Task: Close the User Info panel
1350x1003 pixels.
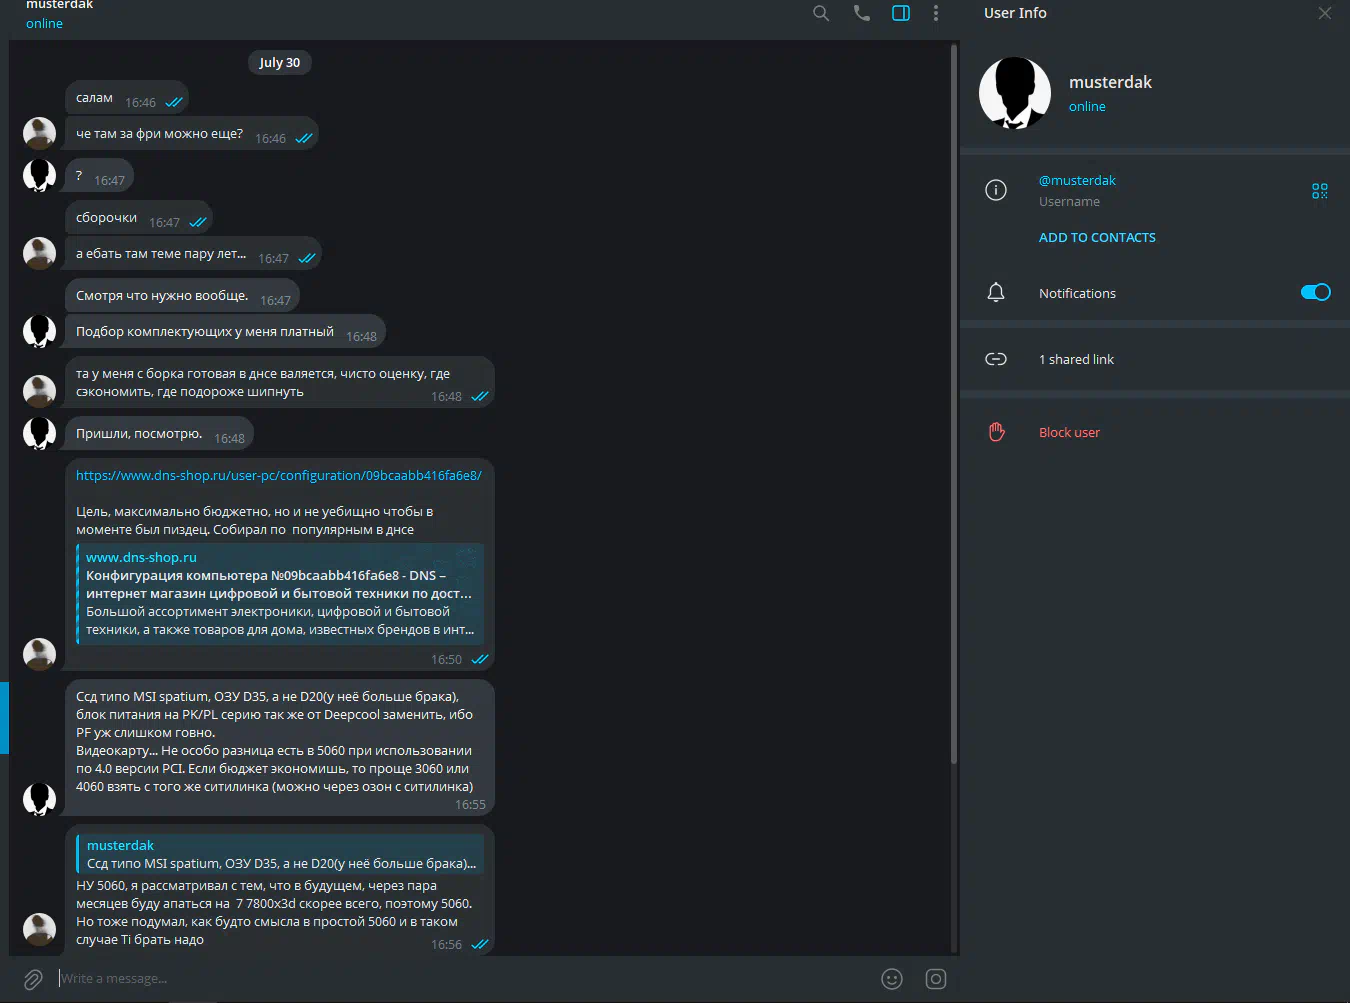Action: [1324, 13]
